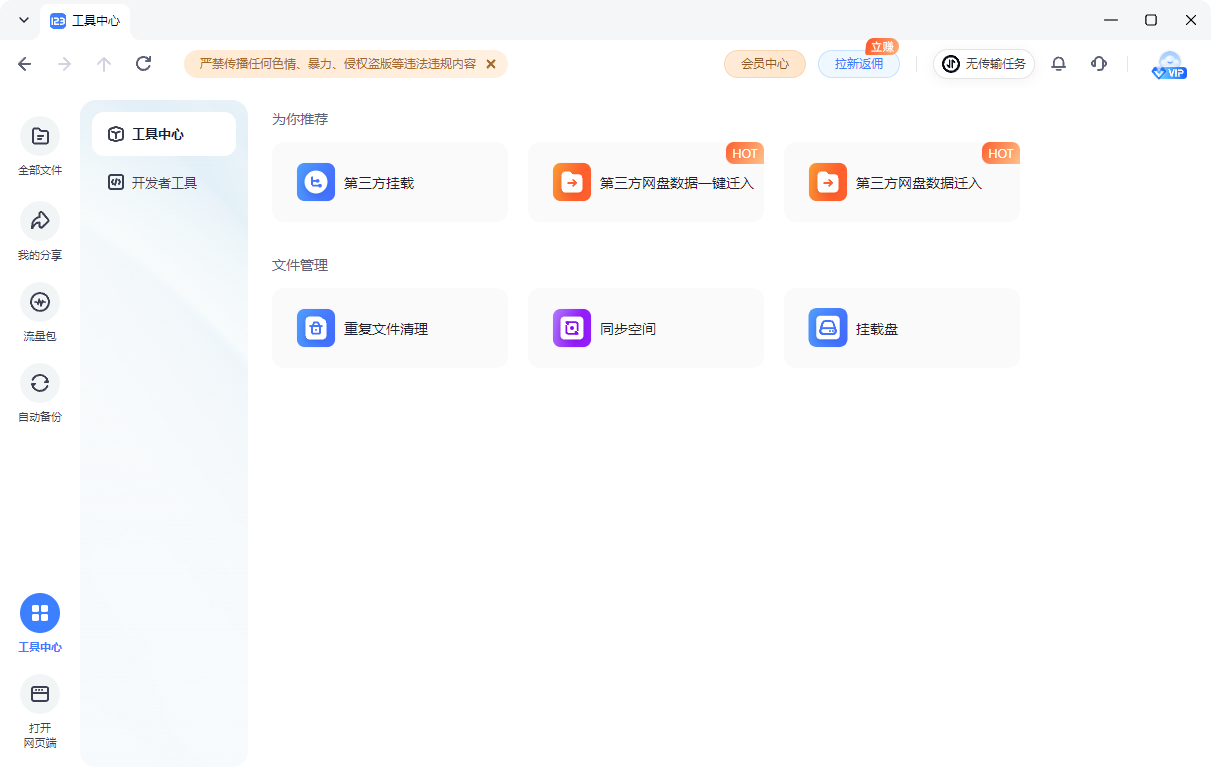Open 无传输任务 transfer panel
The height and width of the screenshot is (779, 1211).
[x=983, y=63]
